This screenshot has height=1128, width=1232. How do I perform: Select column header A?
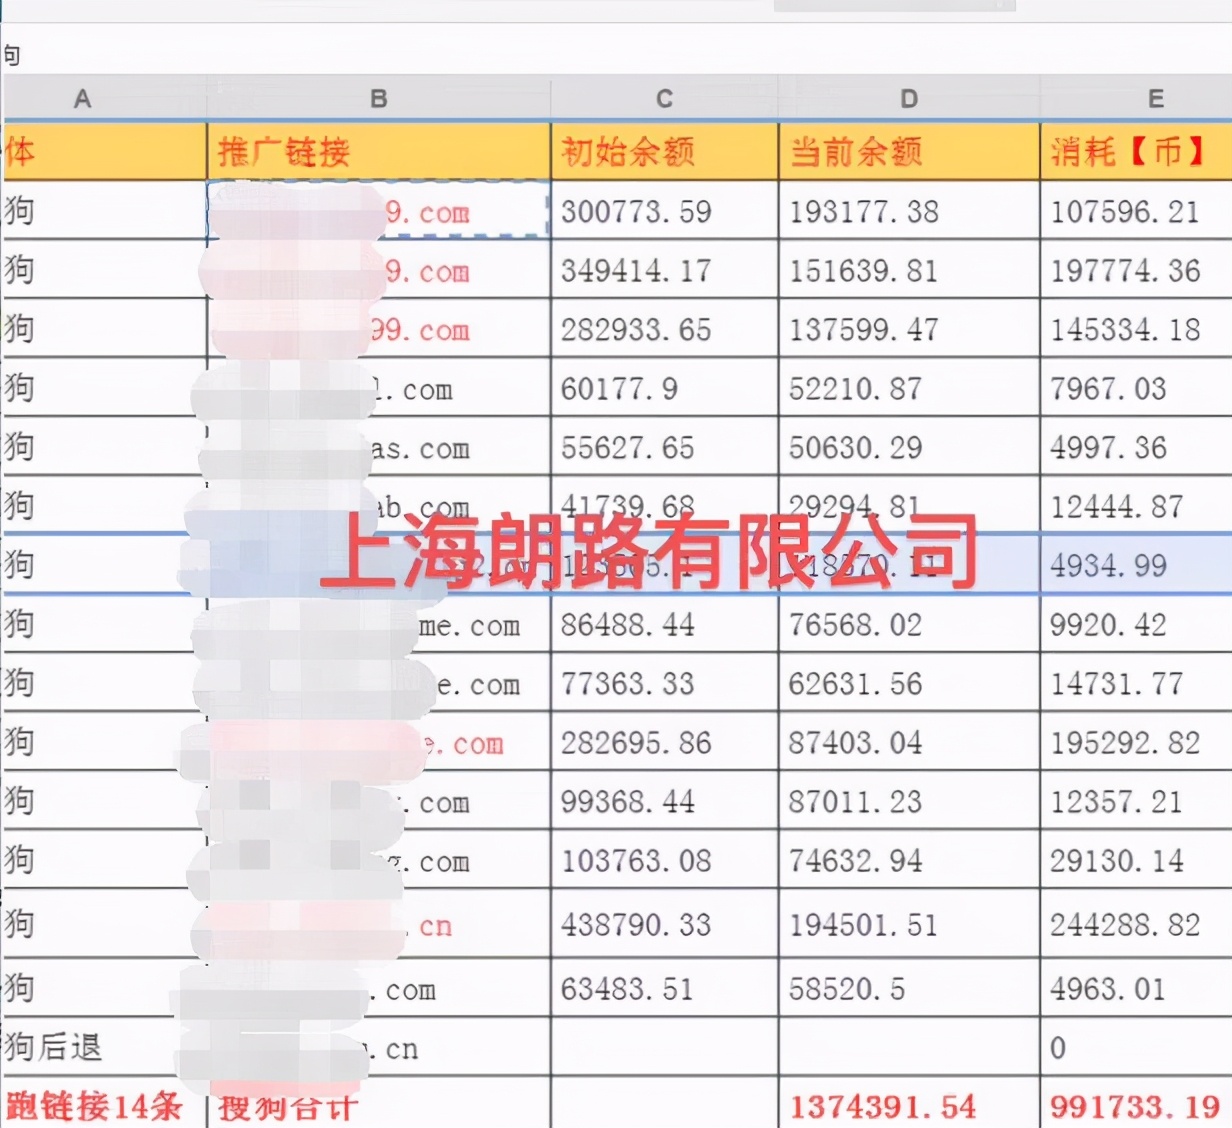coord(83,98)
